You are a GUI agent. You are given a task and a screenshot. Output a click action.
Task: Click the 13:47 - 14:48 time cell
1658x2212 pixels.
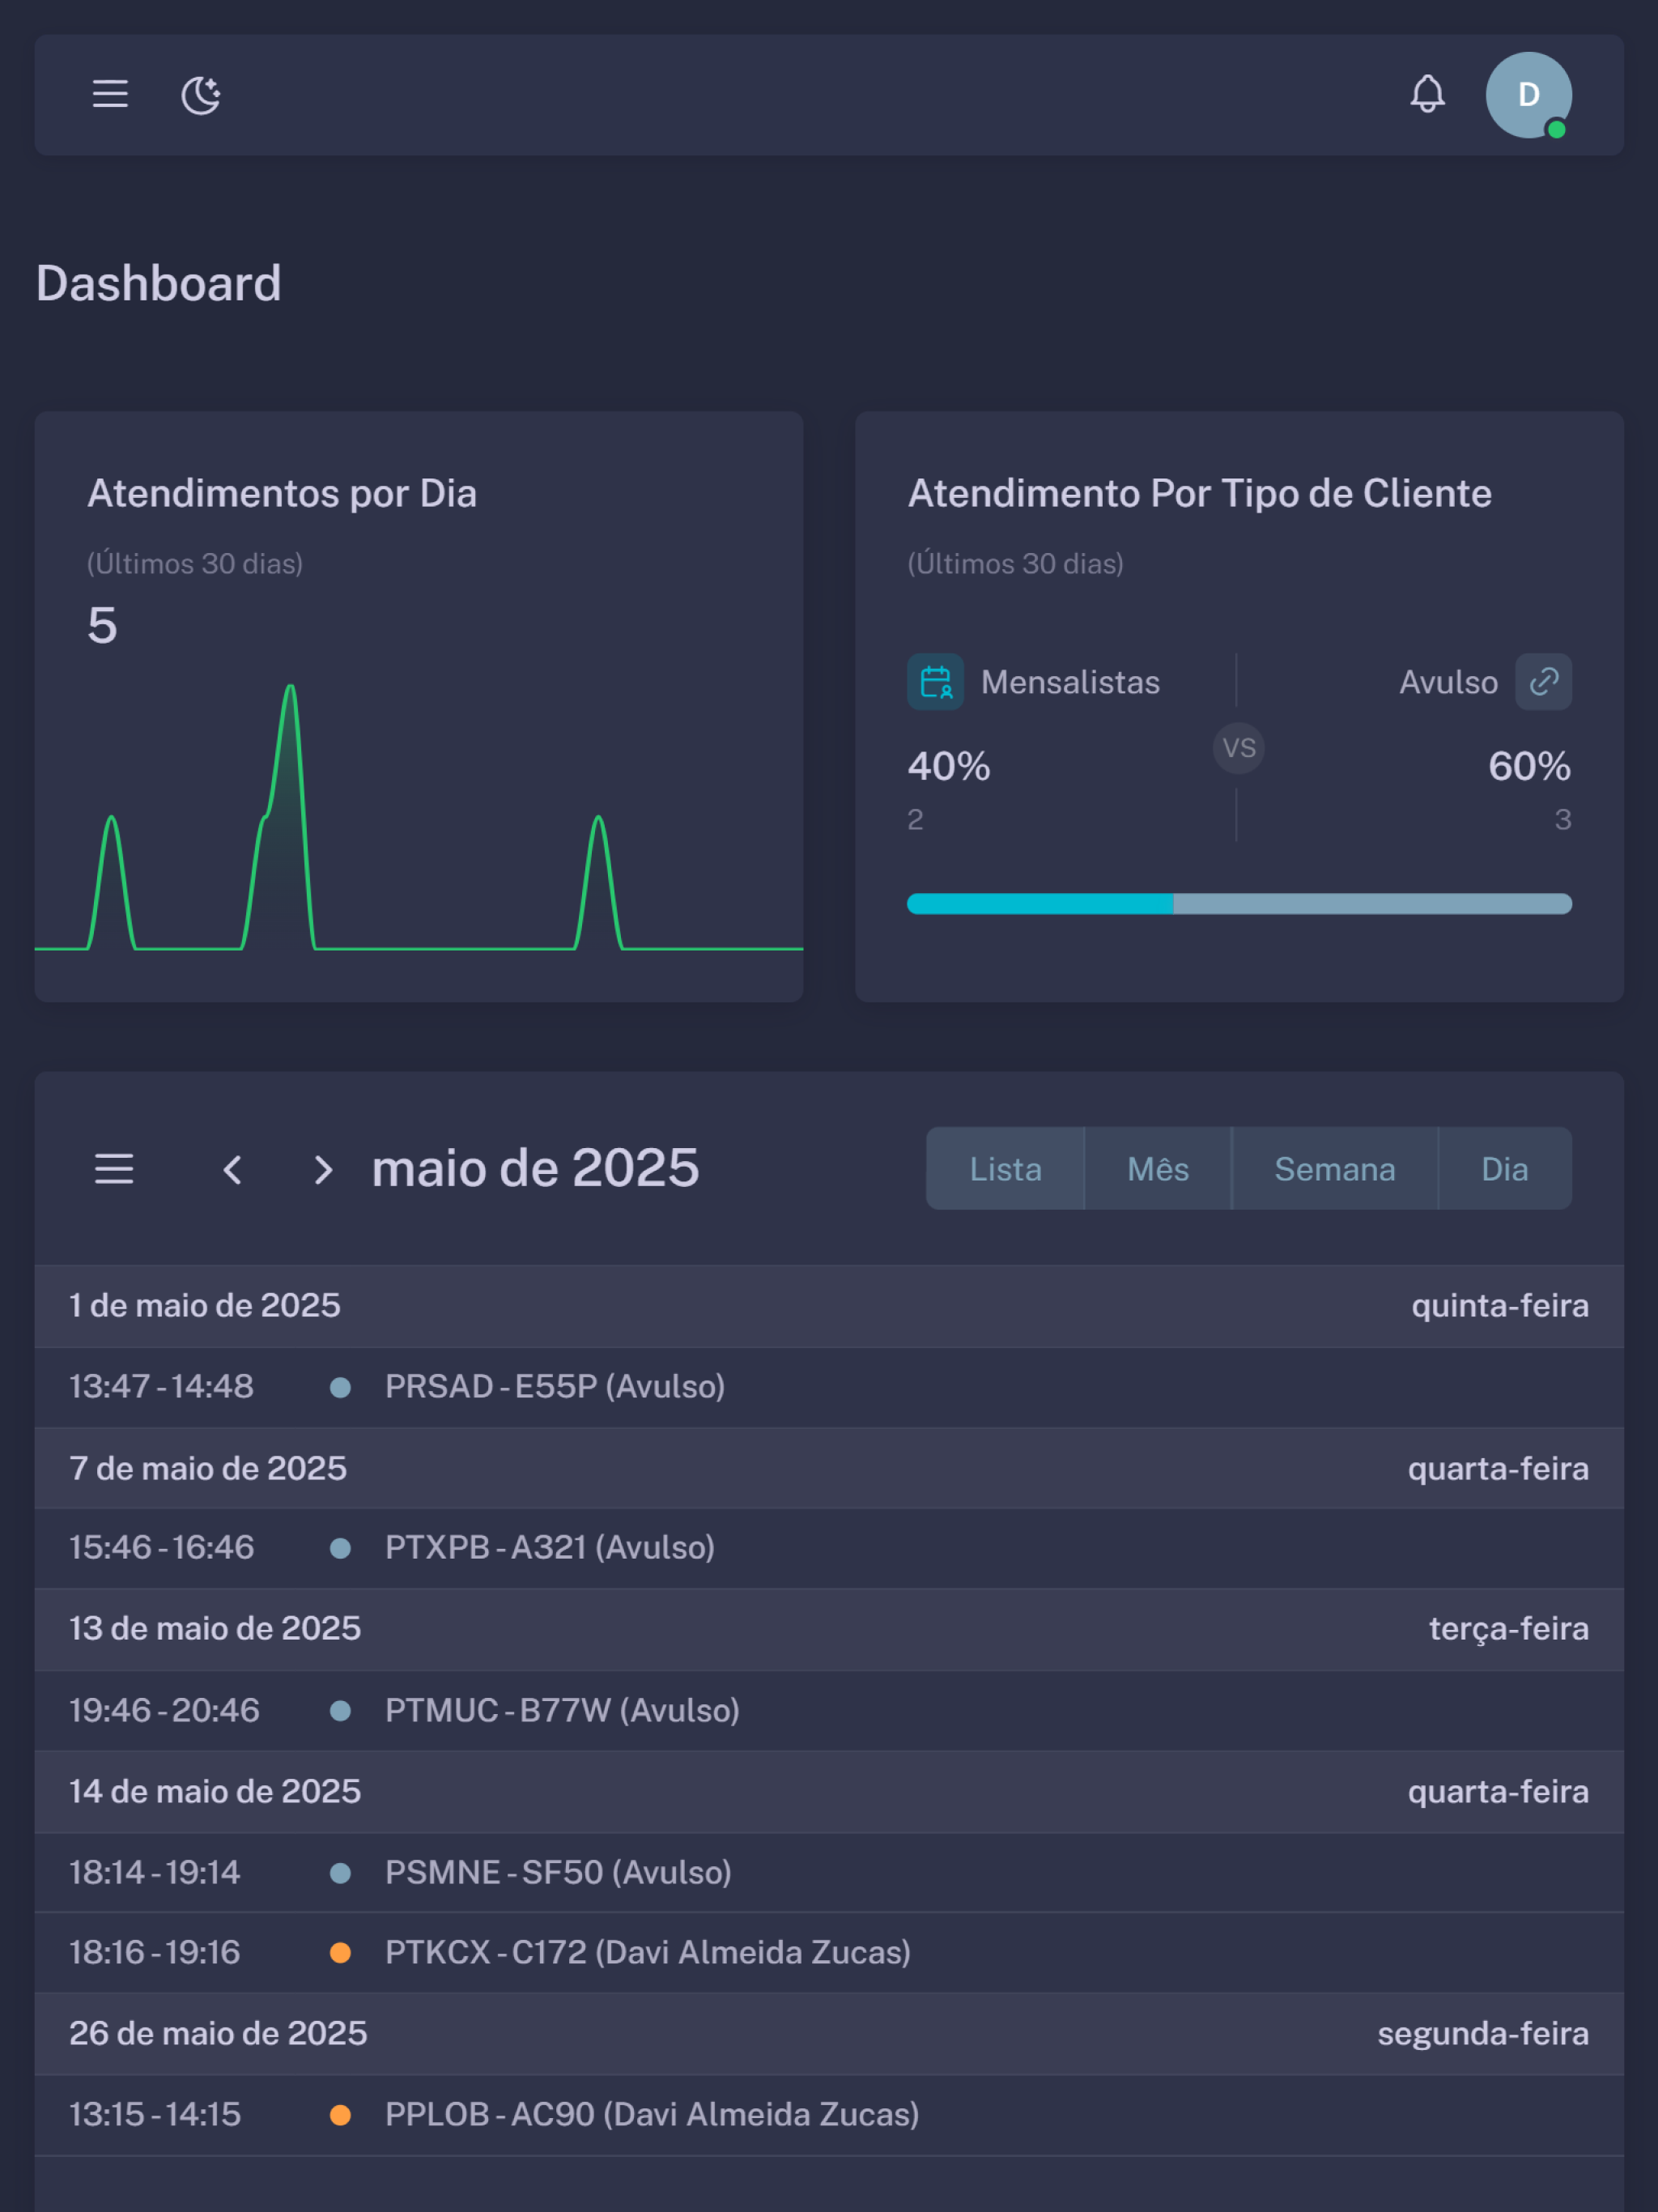(161, 1387)
